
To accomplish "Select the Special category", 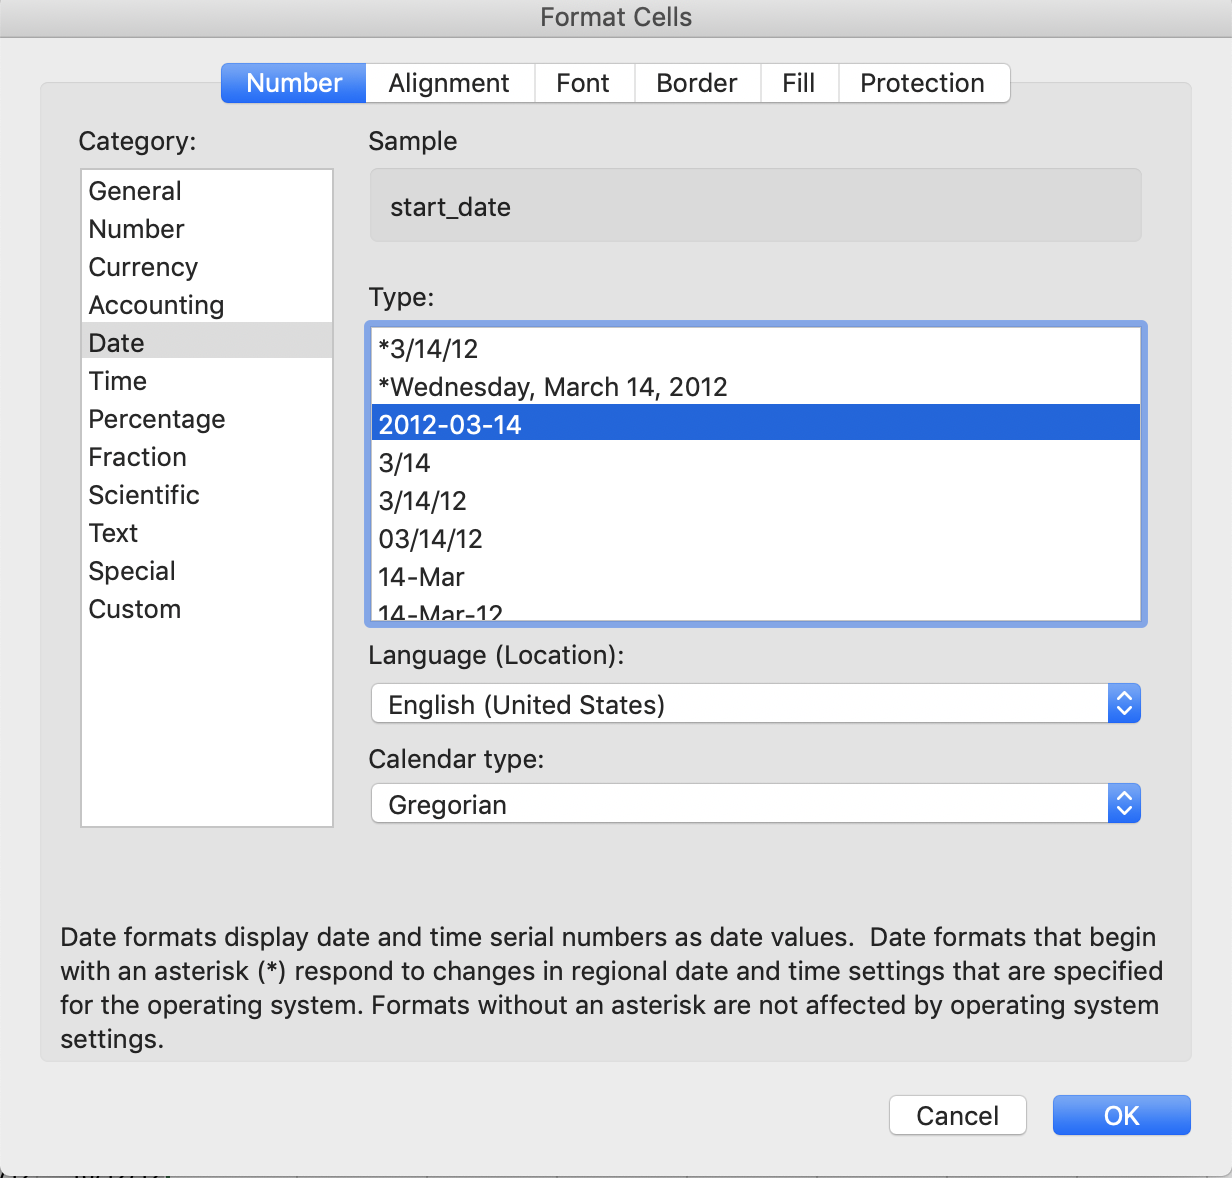I will point(207,571).
